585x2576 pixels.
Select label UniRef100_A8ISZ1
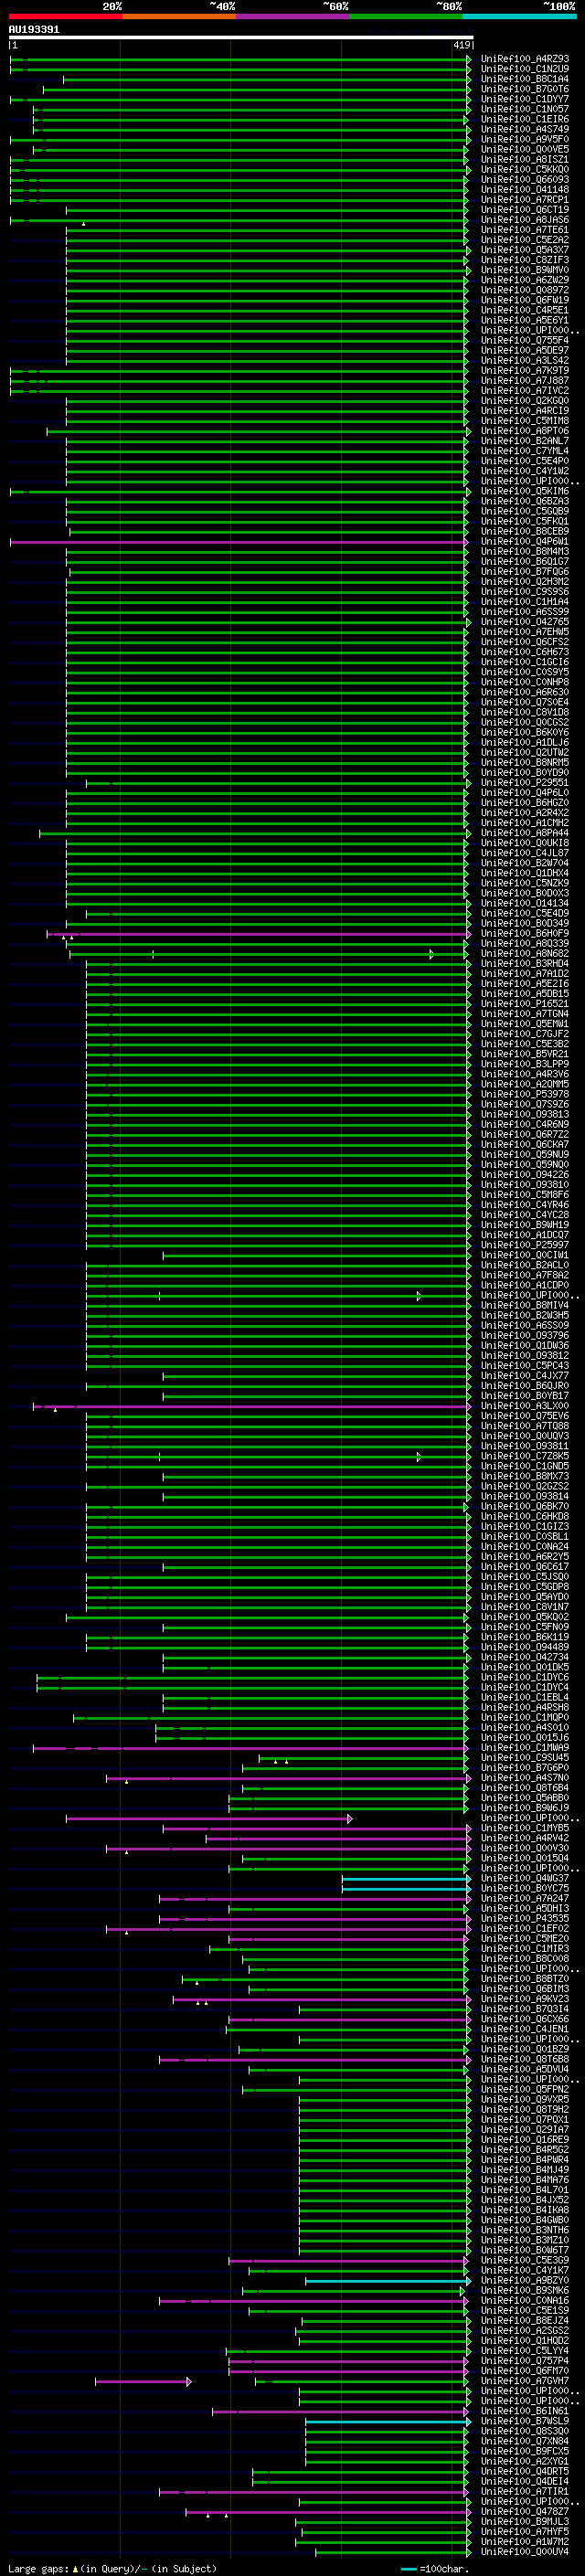pos(525,159)
